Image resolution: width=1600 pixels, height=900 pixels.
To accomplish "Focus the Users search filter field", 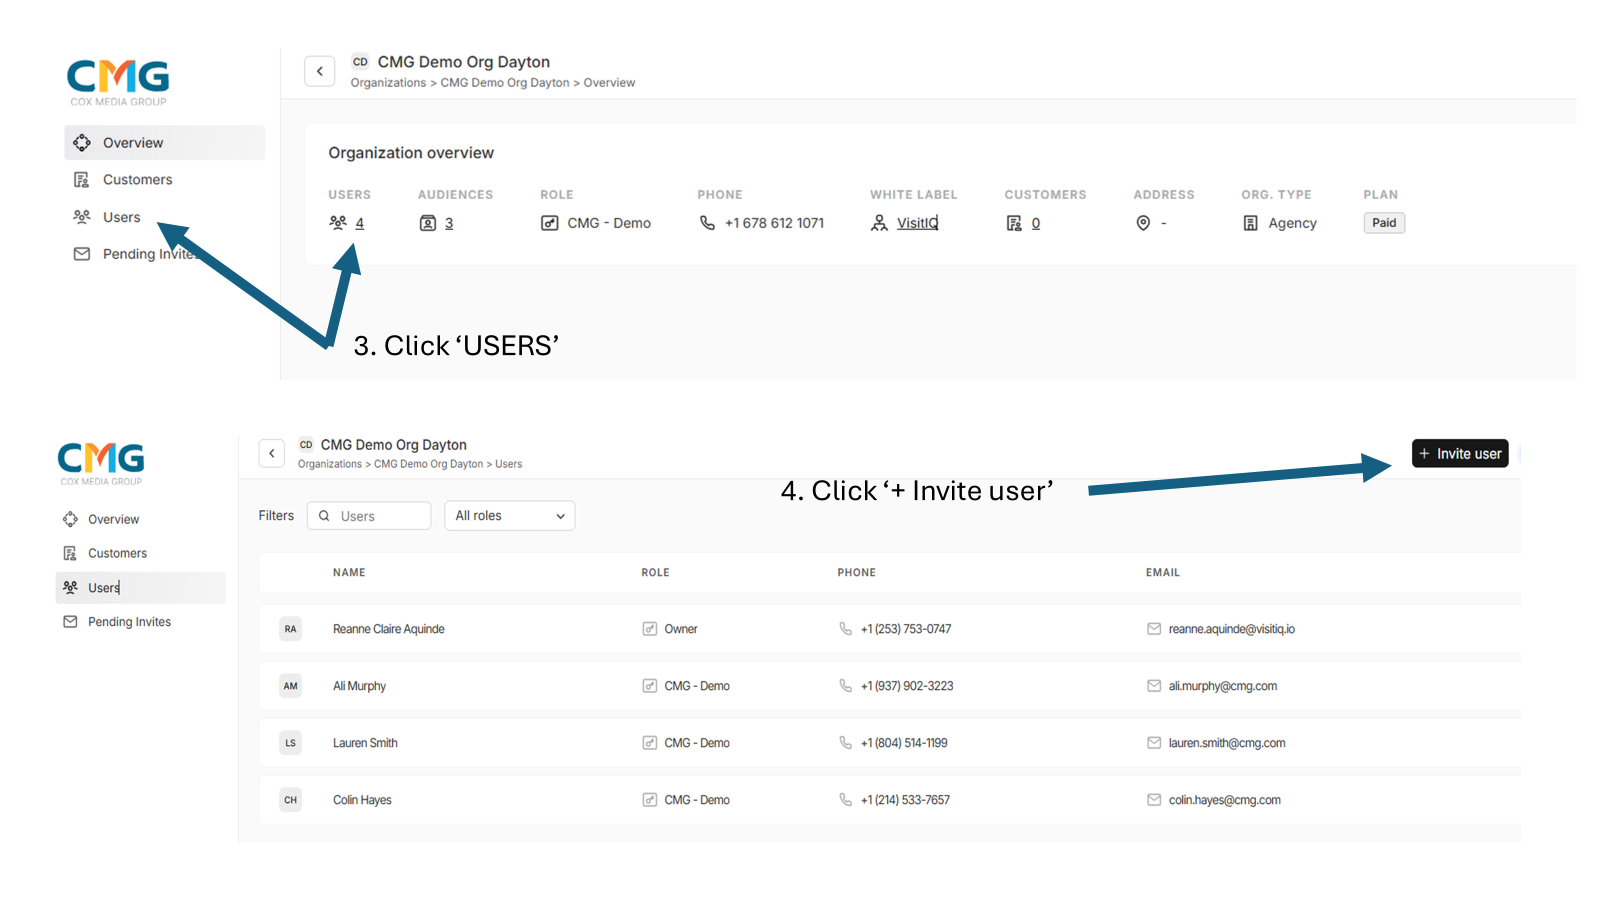I will click(369, 516).
